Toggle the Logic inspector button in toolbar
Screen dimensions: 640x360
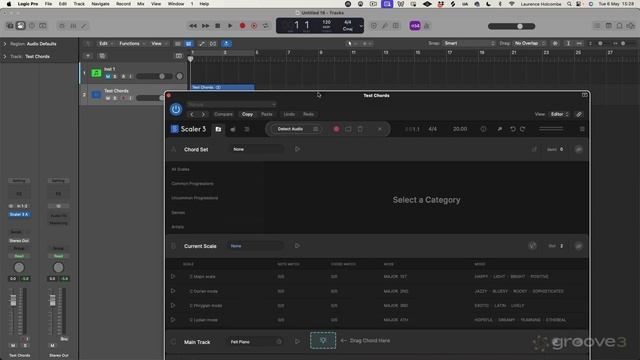[20, 26]
